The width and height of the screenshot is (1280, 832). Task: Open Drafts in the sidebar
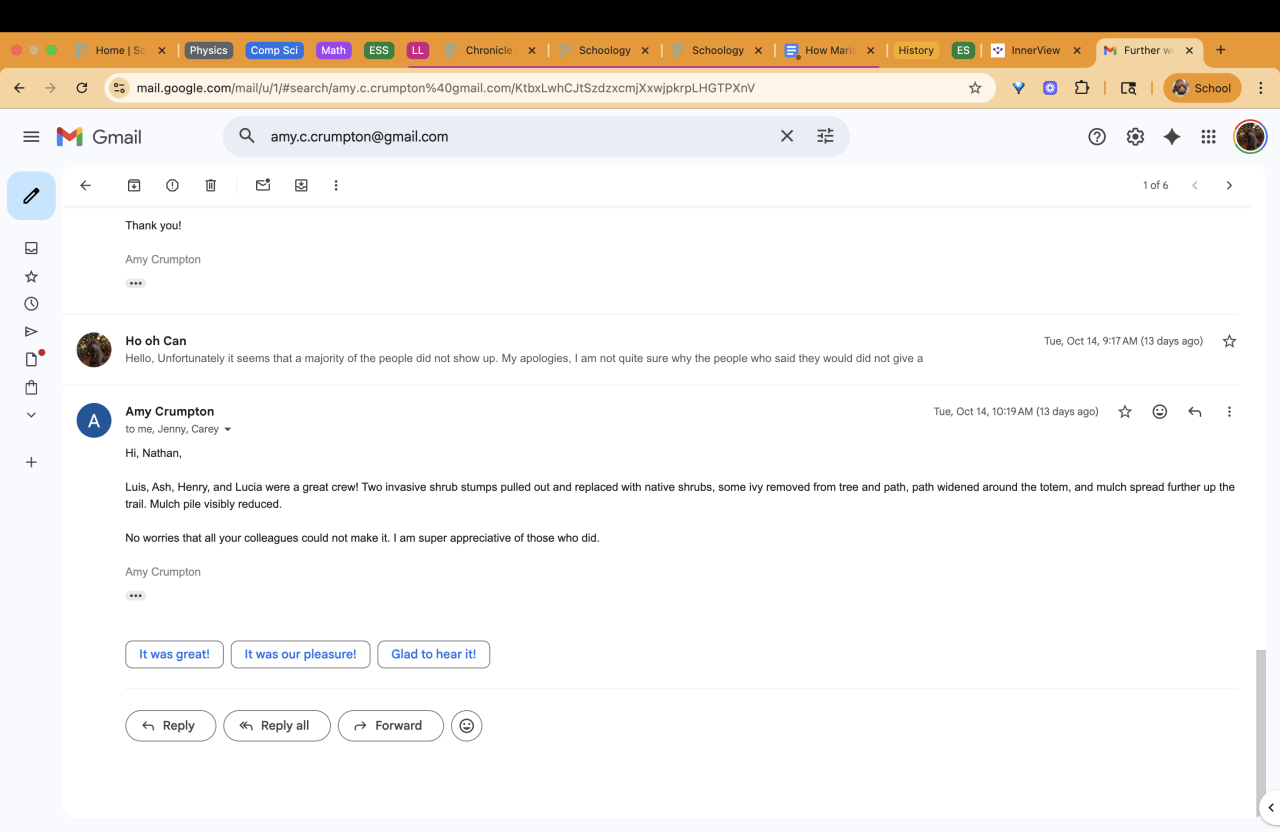[31, 359]
